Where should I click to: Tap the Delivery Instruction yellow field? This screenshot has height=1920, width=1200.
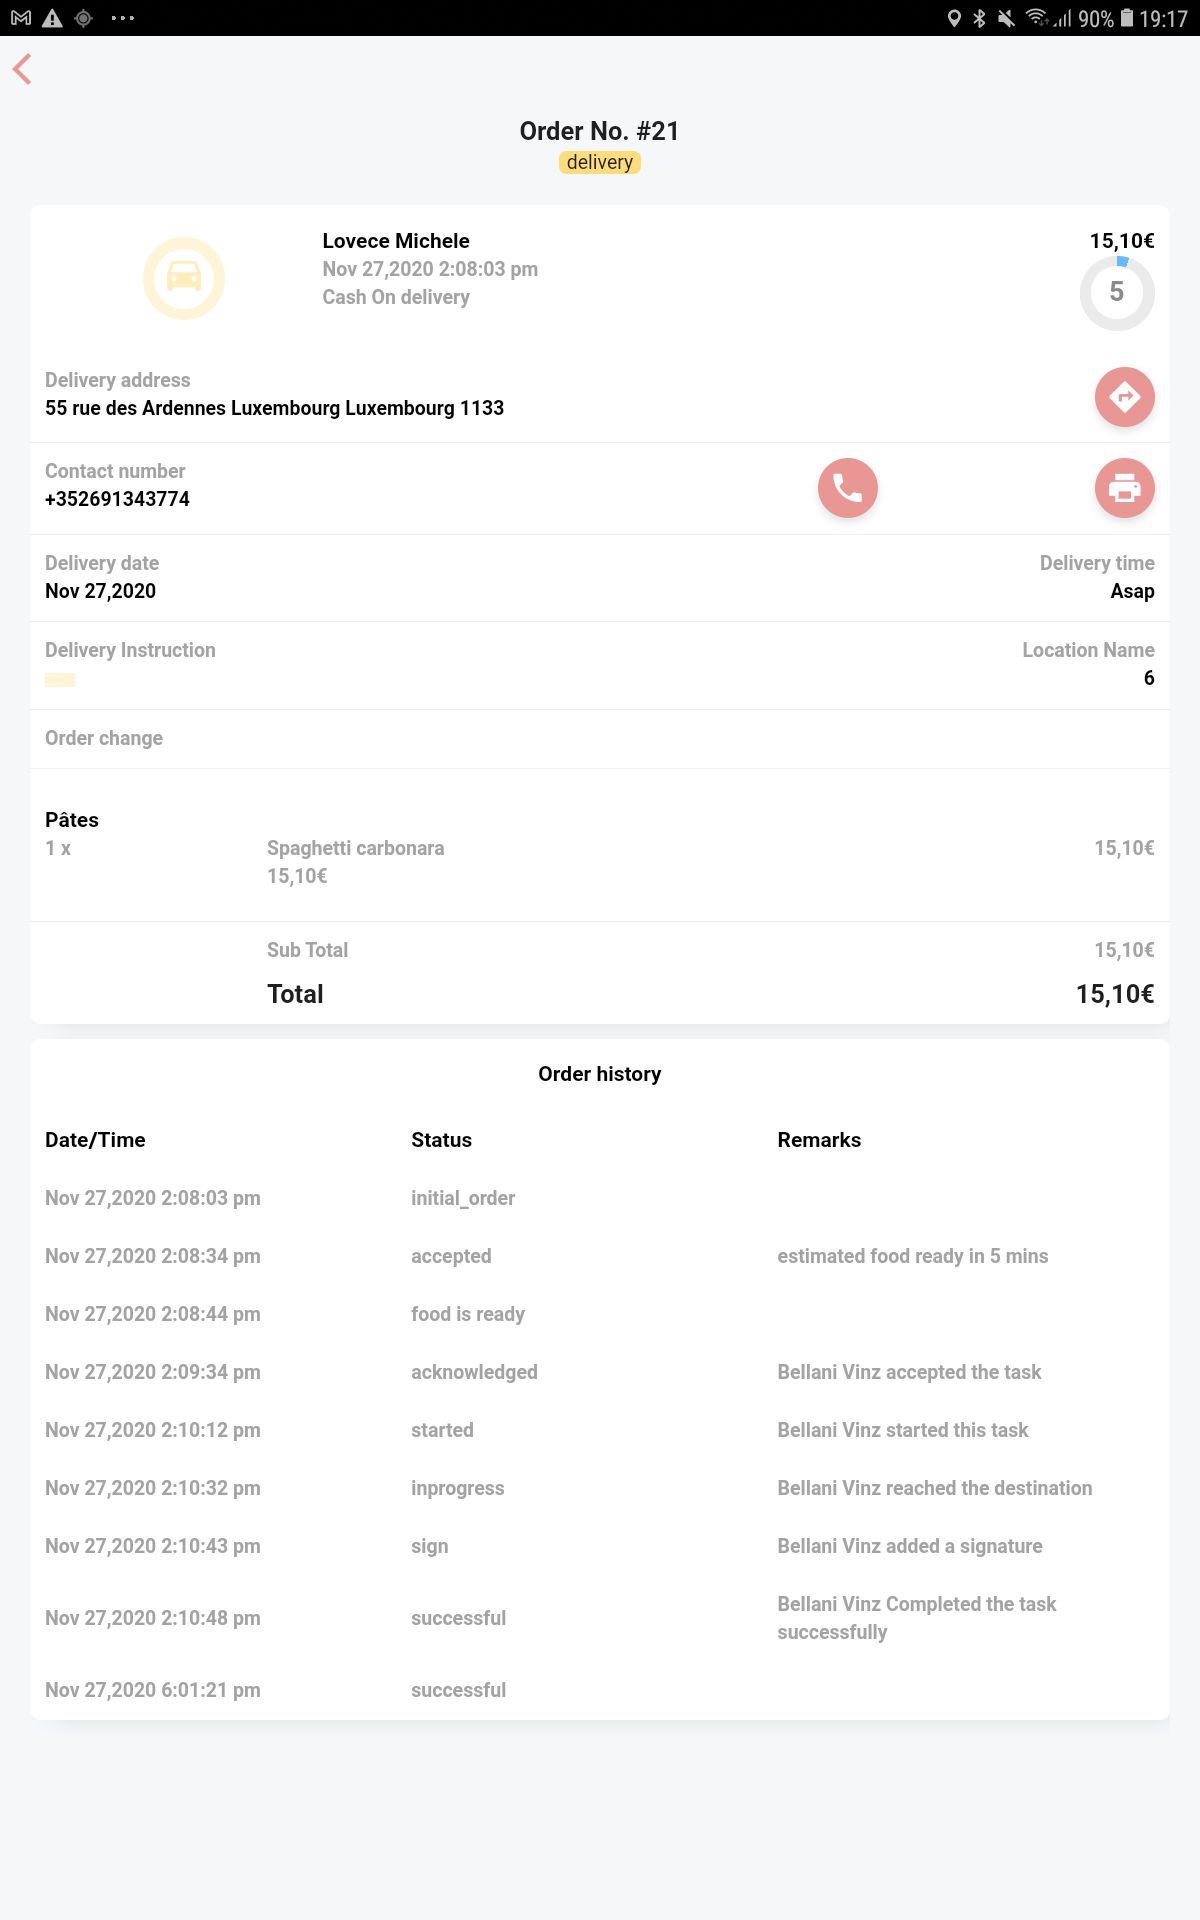tap(60, 680)
